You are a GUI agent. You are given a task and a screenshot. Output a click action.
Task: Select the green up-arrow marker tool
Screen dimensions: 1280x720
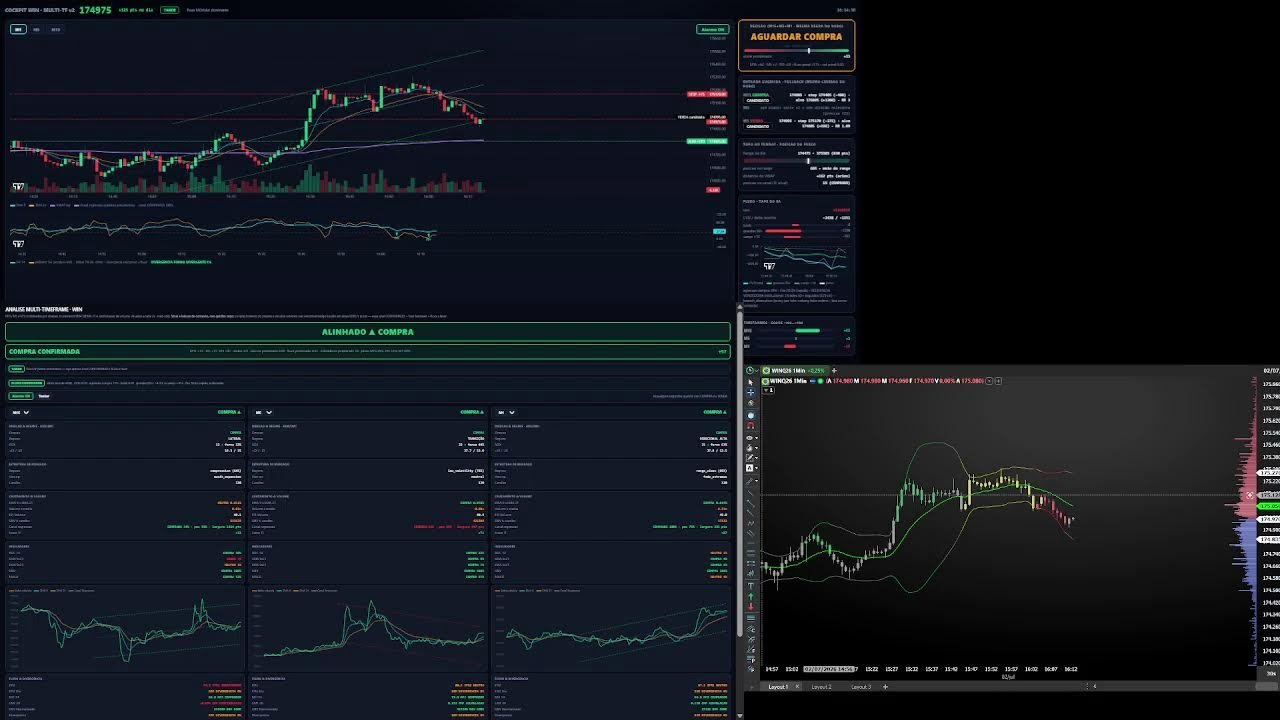point(751,596)
